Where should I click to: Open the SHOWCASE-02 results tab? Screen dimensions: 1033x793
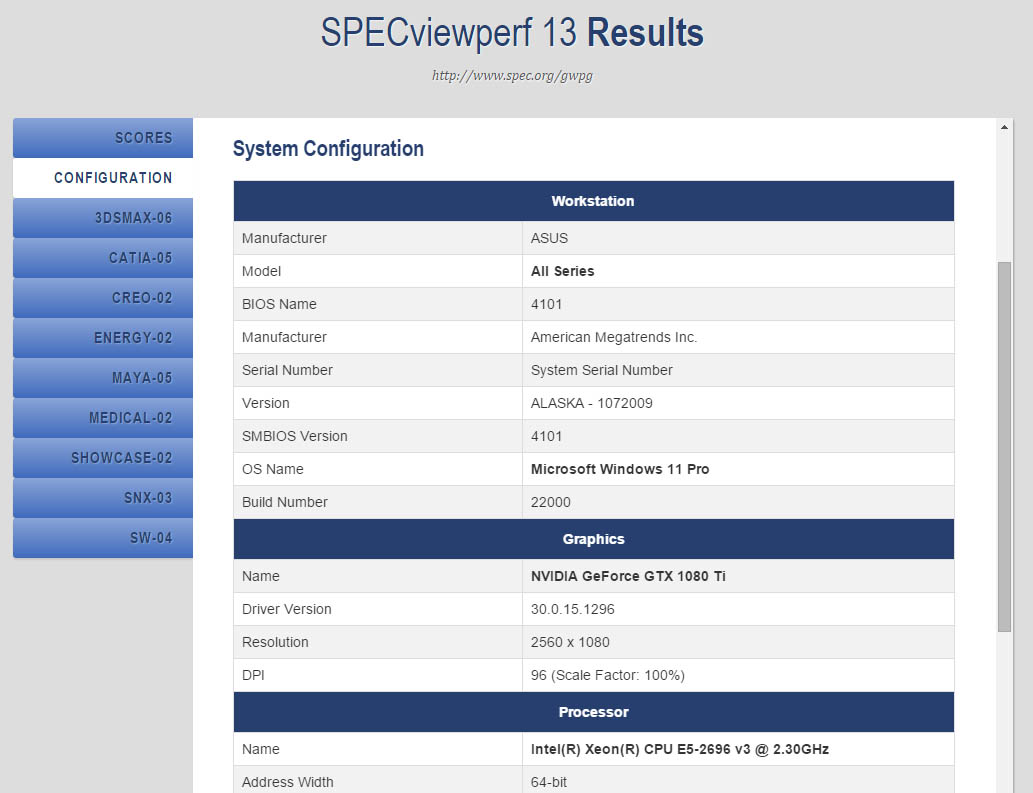[103, 458]
